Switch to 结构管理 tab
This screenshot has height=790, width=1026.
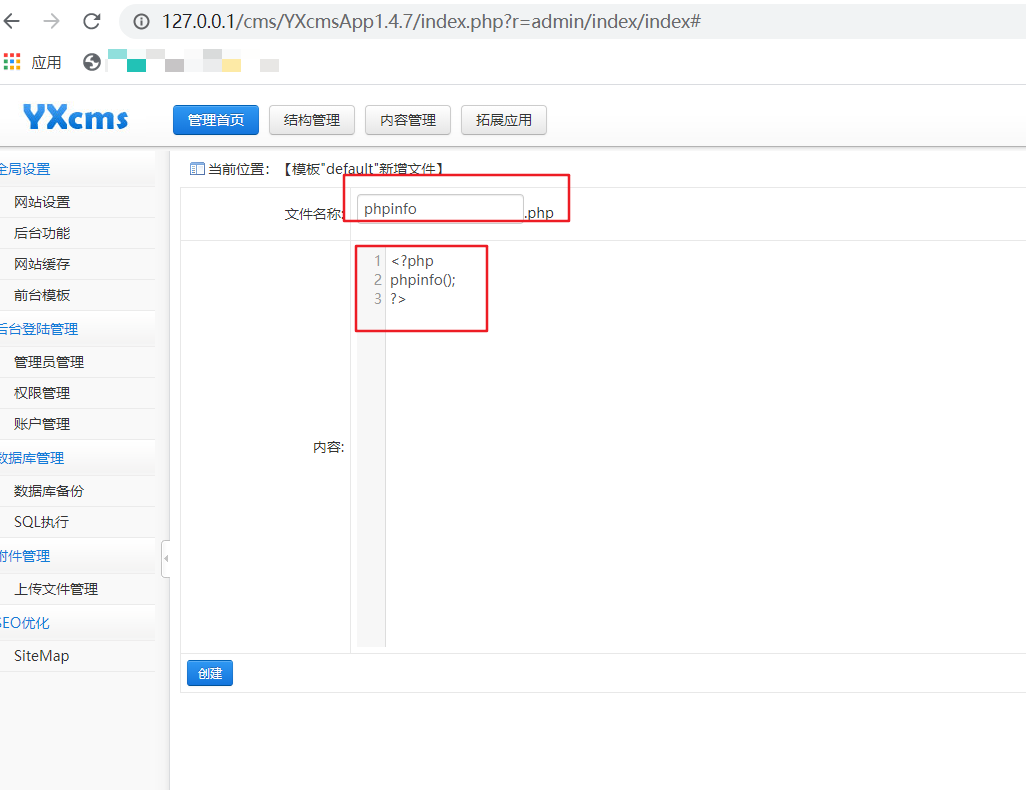[312, 120]
